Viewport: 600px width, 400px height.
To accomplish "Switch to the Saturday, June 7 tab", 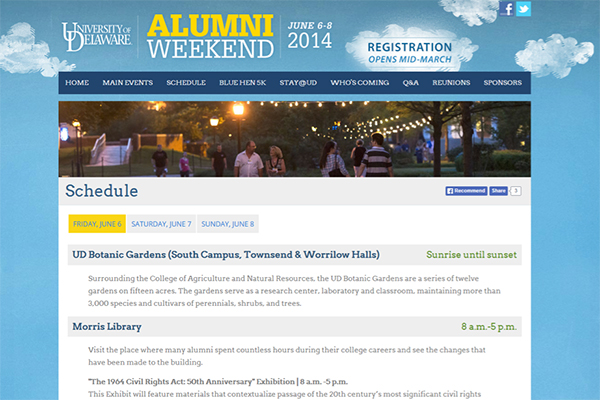I will [x=161, y=224].
